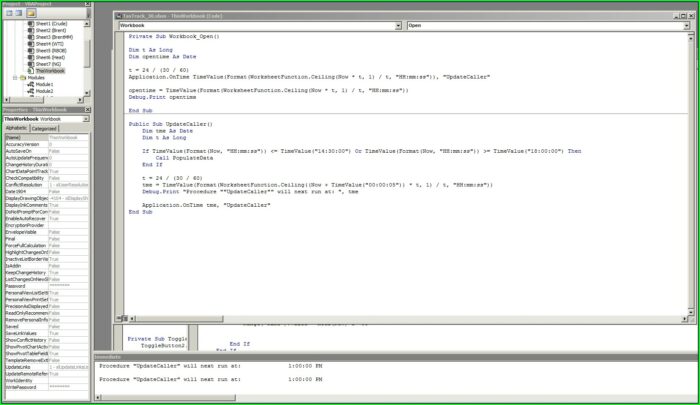Click the Modules folder icon
This screenshot has width=700, height=405.
(x=23, y=78)
